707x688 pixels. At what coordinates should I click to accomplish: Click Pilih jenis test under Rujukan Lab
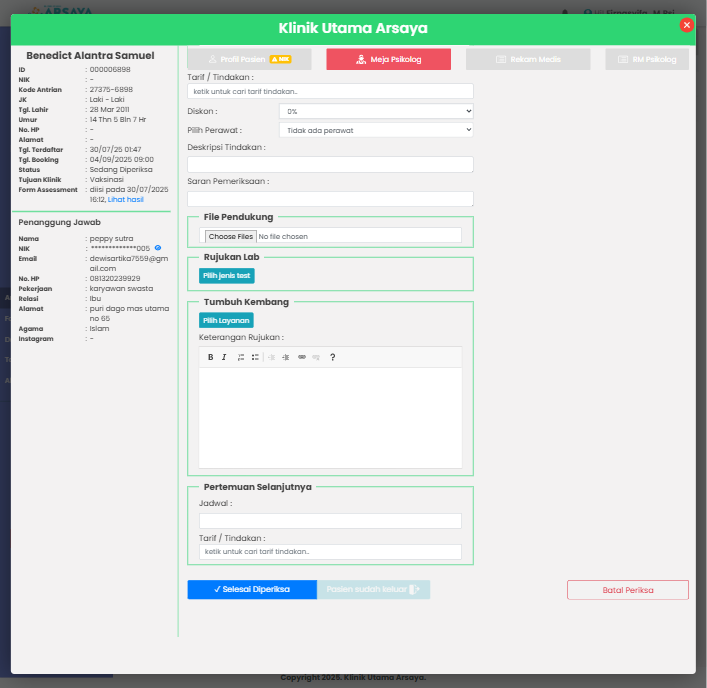pos(227,276)
